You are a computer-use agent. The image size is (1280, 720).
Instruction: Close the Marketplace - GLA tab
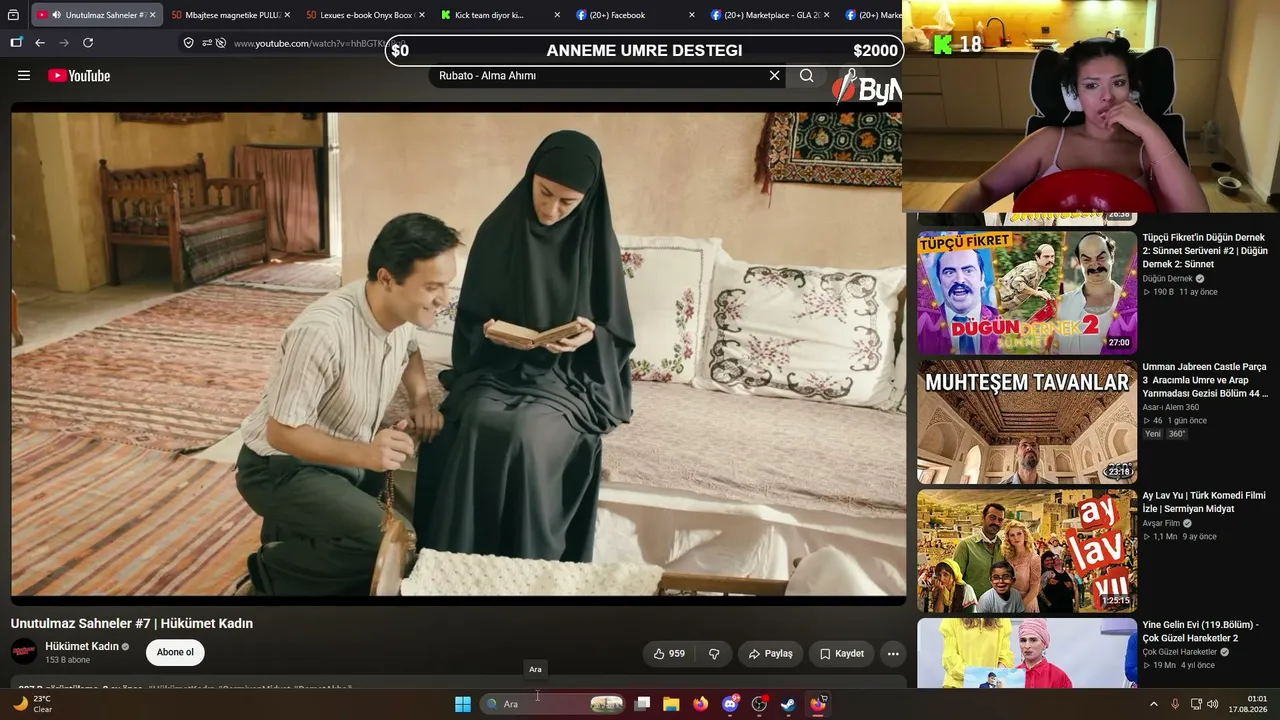tap(827, 15)
